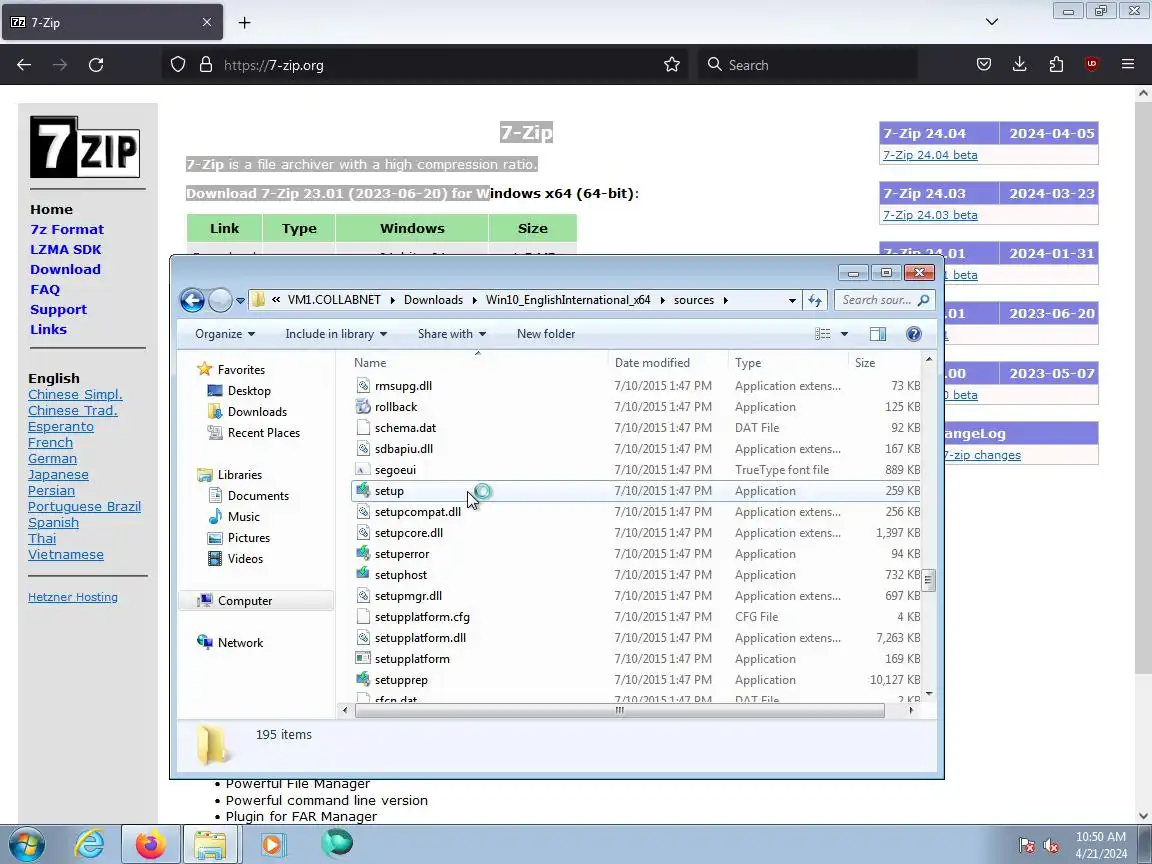Screen dimensions: 1152x864
Task: Open the Windows Start menu
Action: [26, 845]
